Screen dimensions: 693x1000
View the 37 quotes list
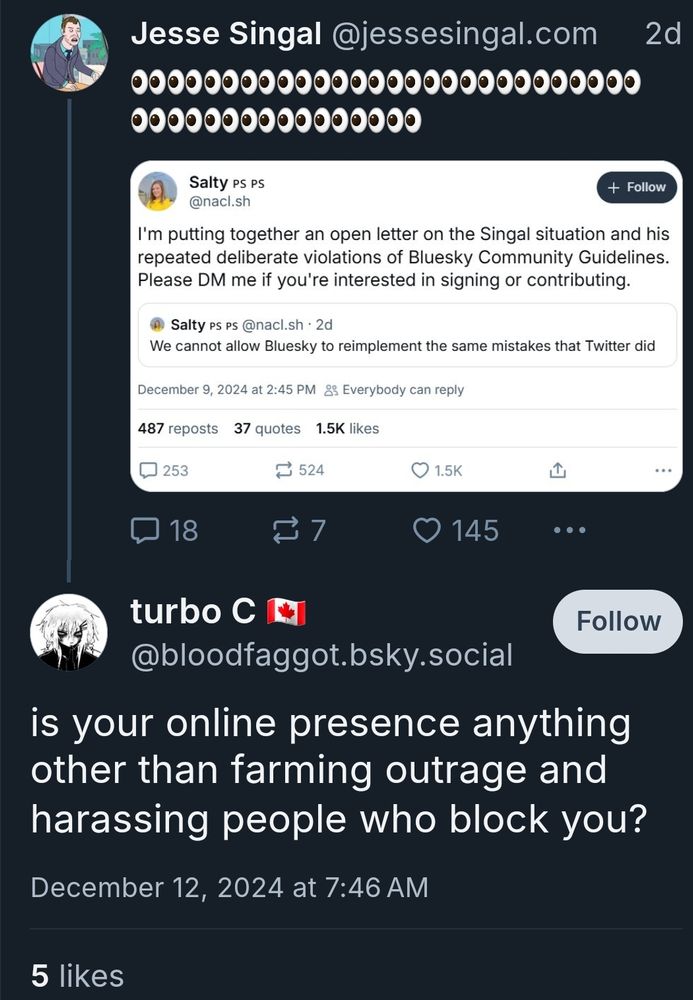(x=267, y=428)
